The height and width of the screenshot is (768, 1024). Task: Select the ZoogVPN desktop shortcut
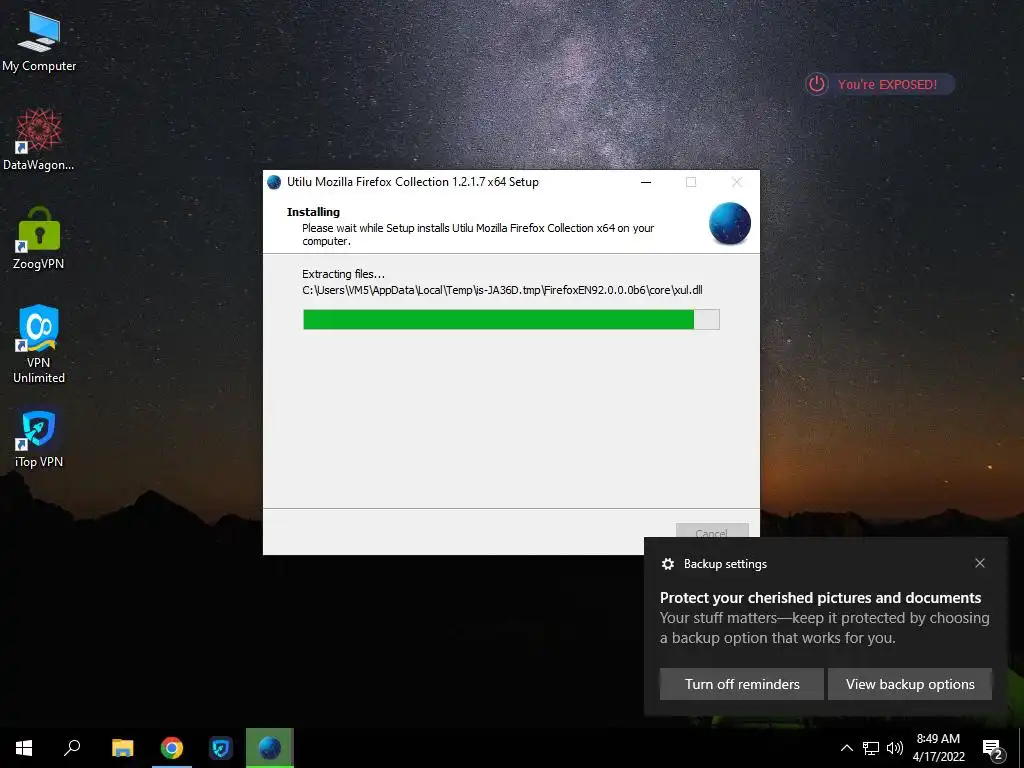click(x=39, y=238)
